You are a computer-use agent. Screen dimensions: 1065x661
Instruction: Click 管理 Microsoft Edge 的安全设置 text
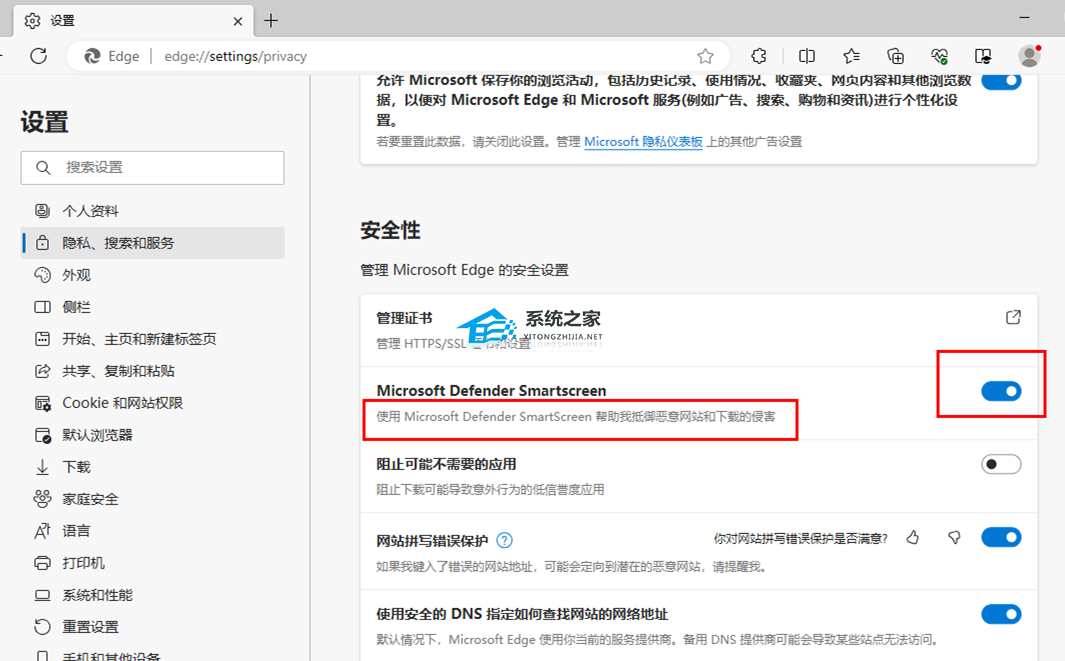point(465,270)
